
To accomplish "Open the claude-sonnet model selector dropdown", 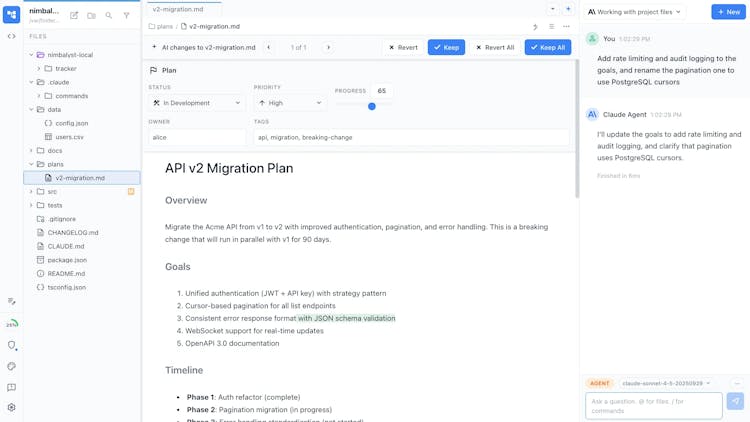I will tap(666, 383).
